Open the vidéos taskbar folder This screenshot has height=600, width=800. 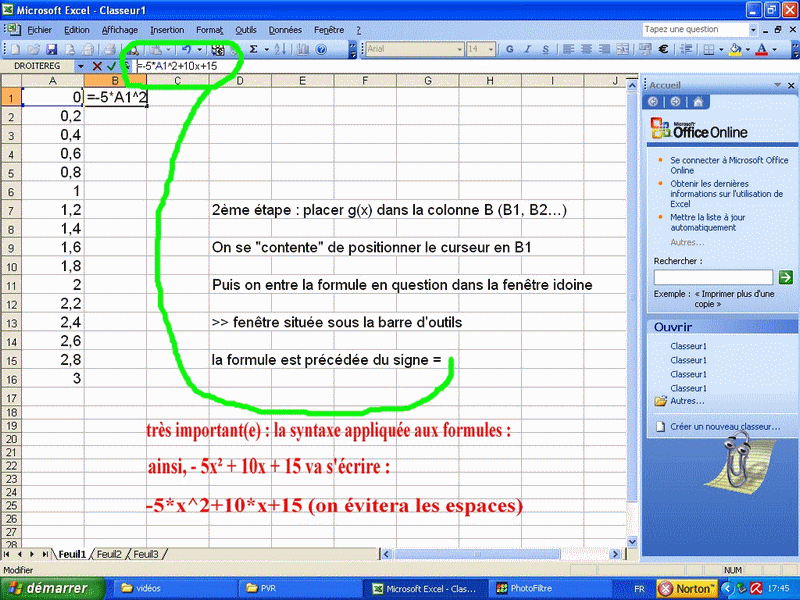[x=173, y=588]
